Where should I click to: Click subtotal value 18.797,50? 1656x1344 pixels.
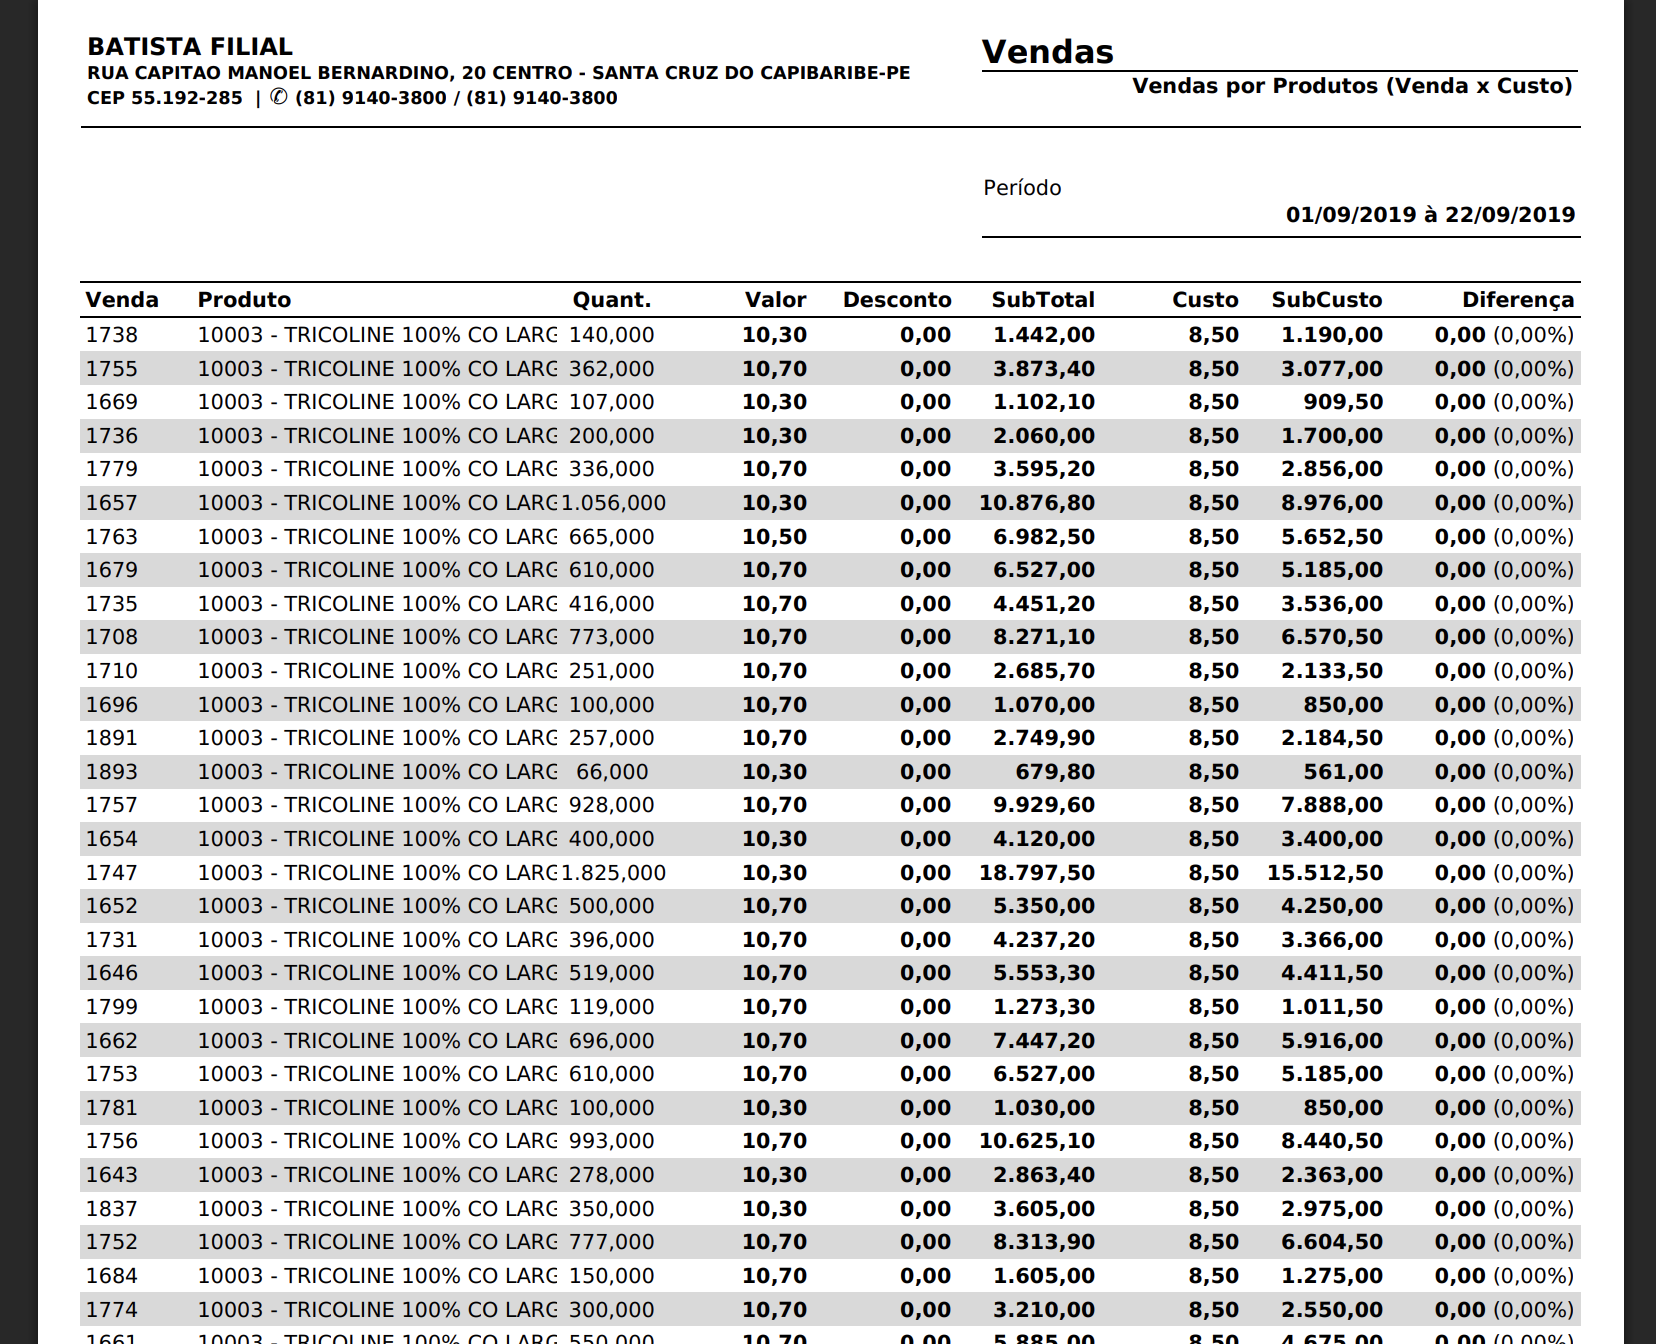coord(1037,873)
